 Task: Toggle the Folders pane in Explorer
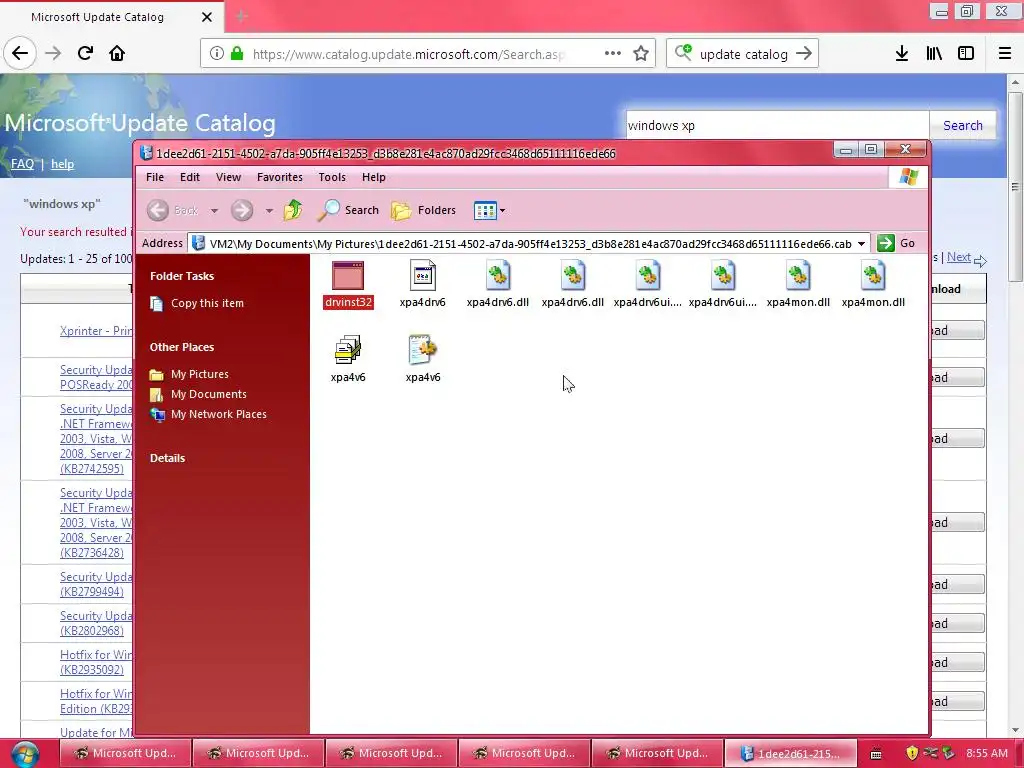[x=423, y=210]
